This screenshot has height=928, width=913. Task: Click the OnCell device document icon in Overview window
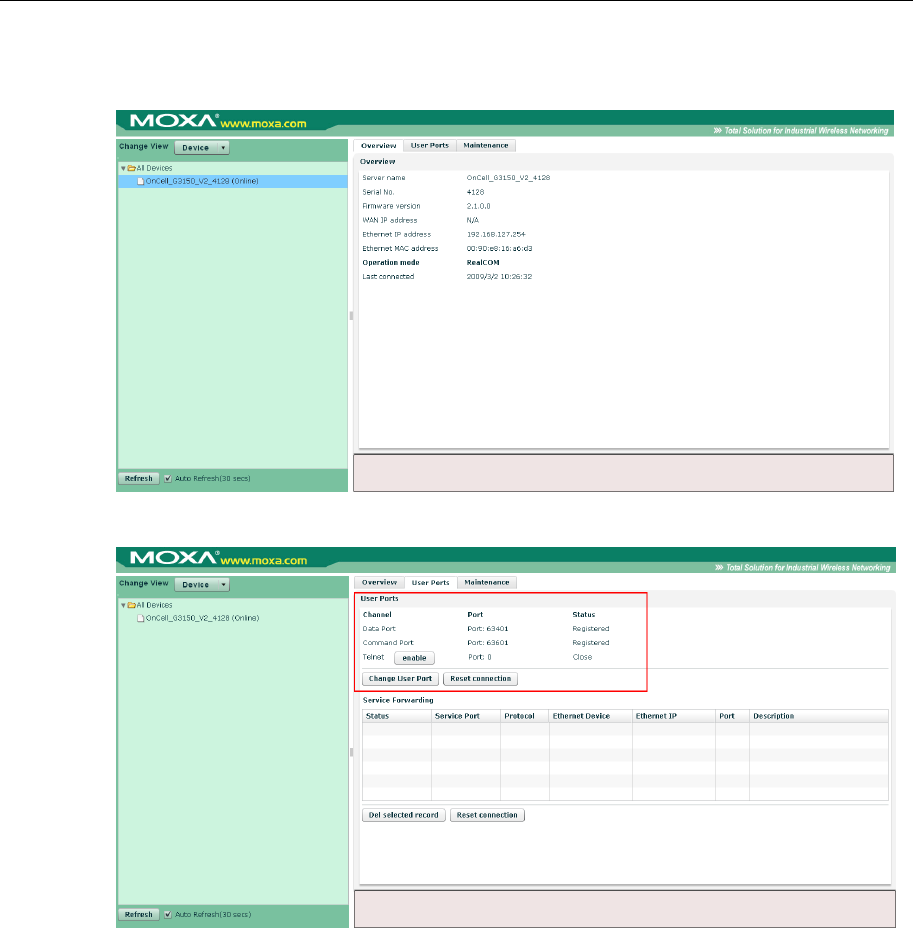pyautogui.click(x=141, y=181)
